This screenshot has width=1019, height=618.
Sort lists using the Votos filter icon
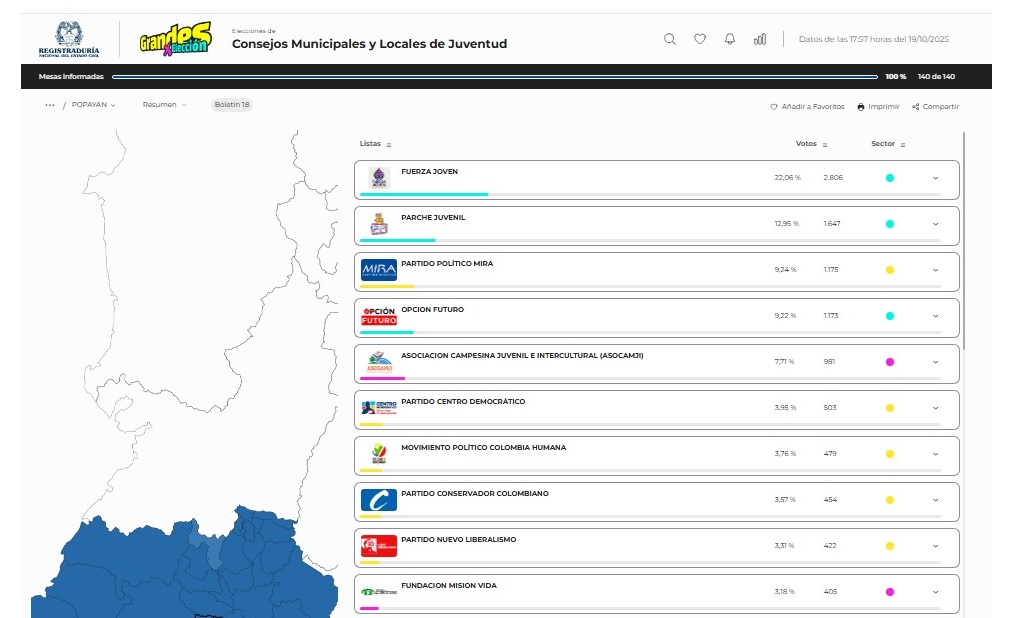pyautogui.click(x=825, y=145)
